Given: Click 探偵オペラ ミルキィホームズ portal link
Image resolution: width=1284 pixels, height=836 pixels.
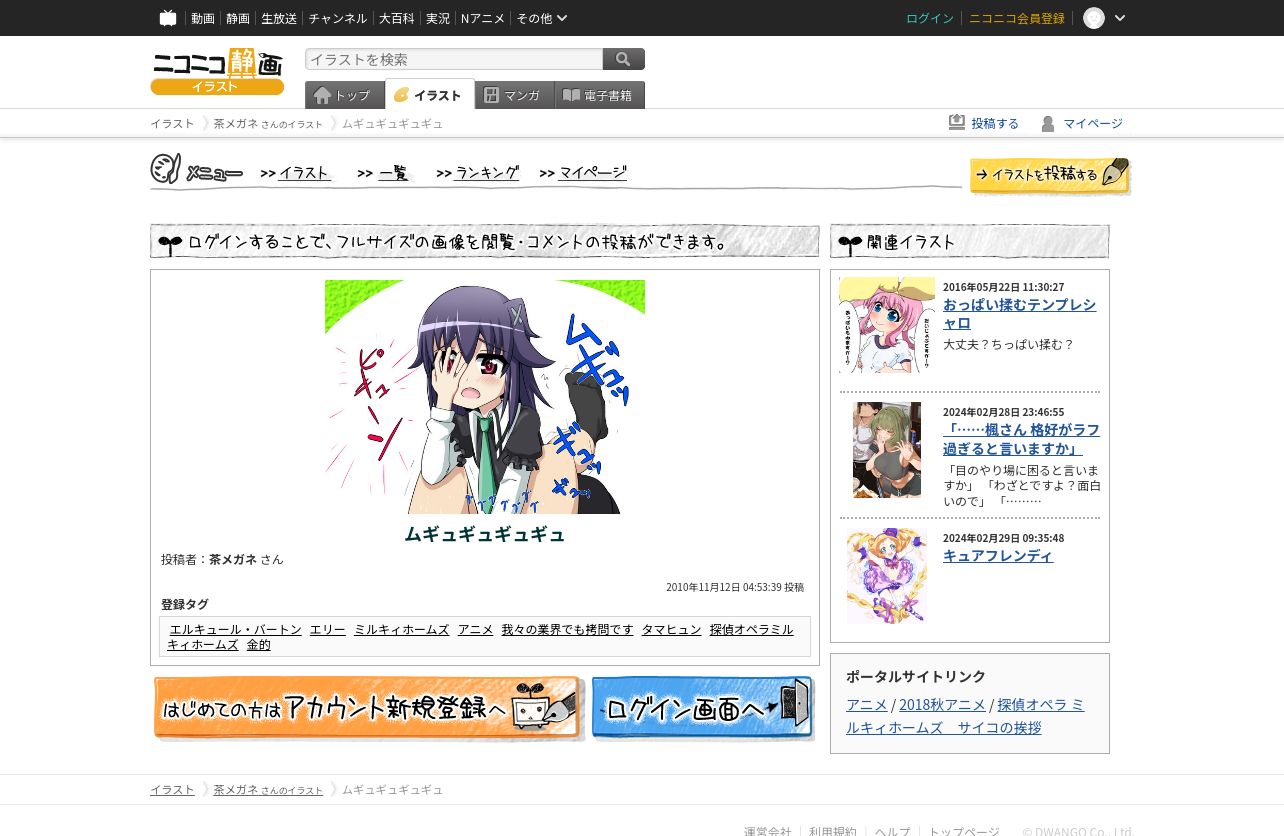Looking at the screenshot, I should click(x=965, y=716).
